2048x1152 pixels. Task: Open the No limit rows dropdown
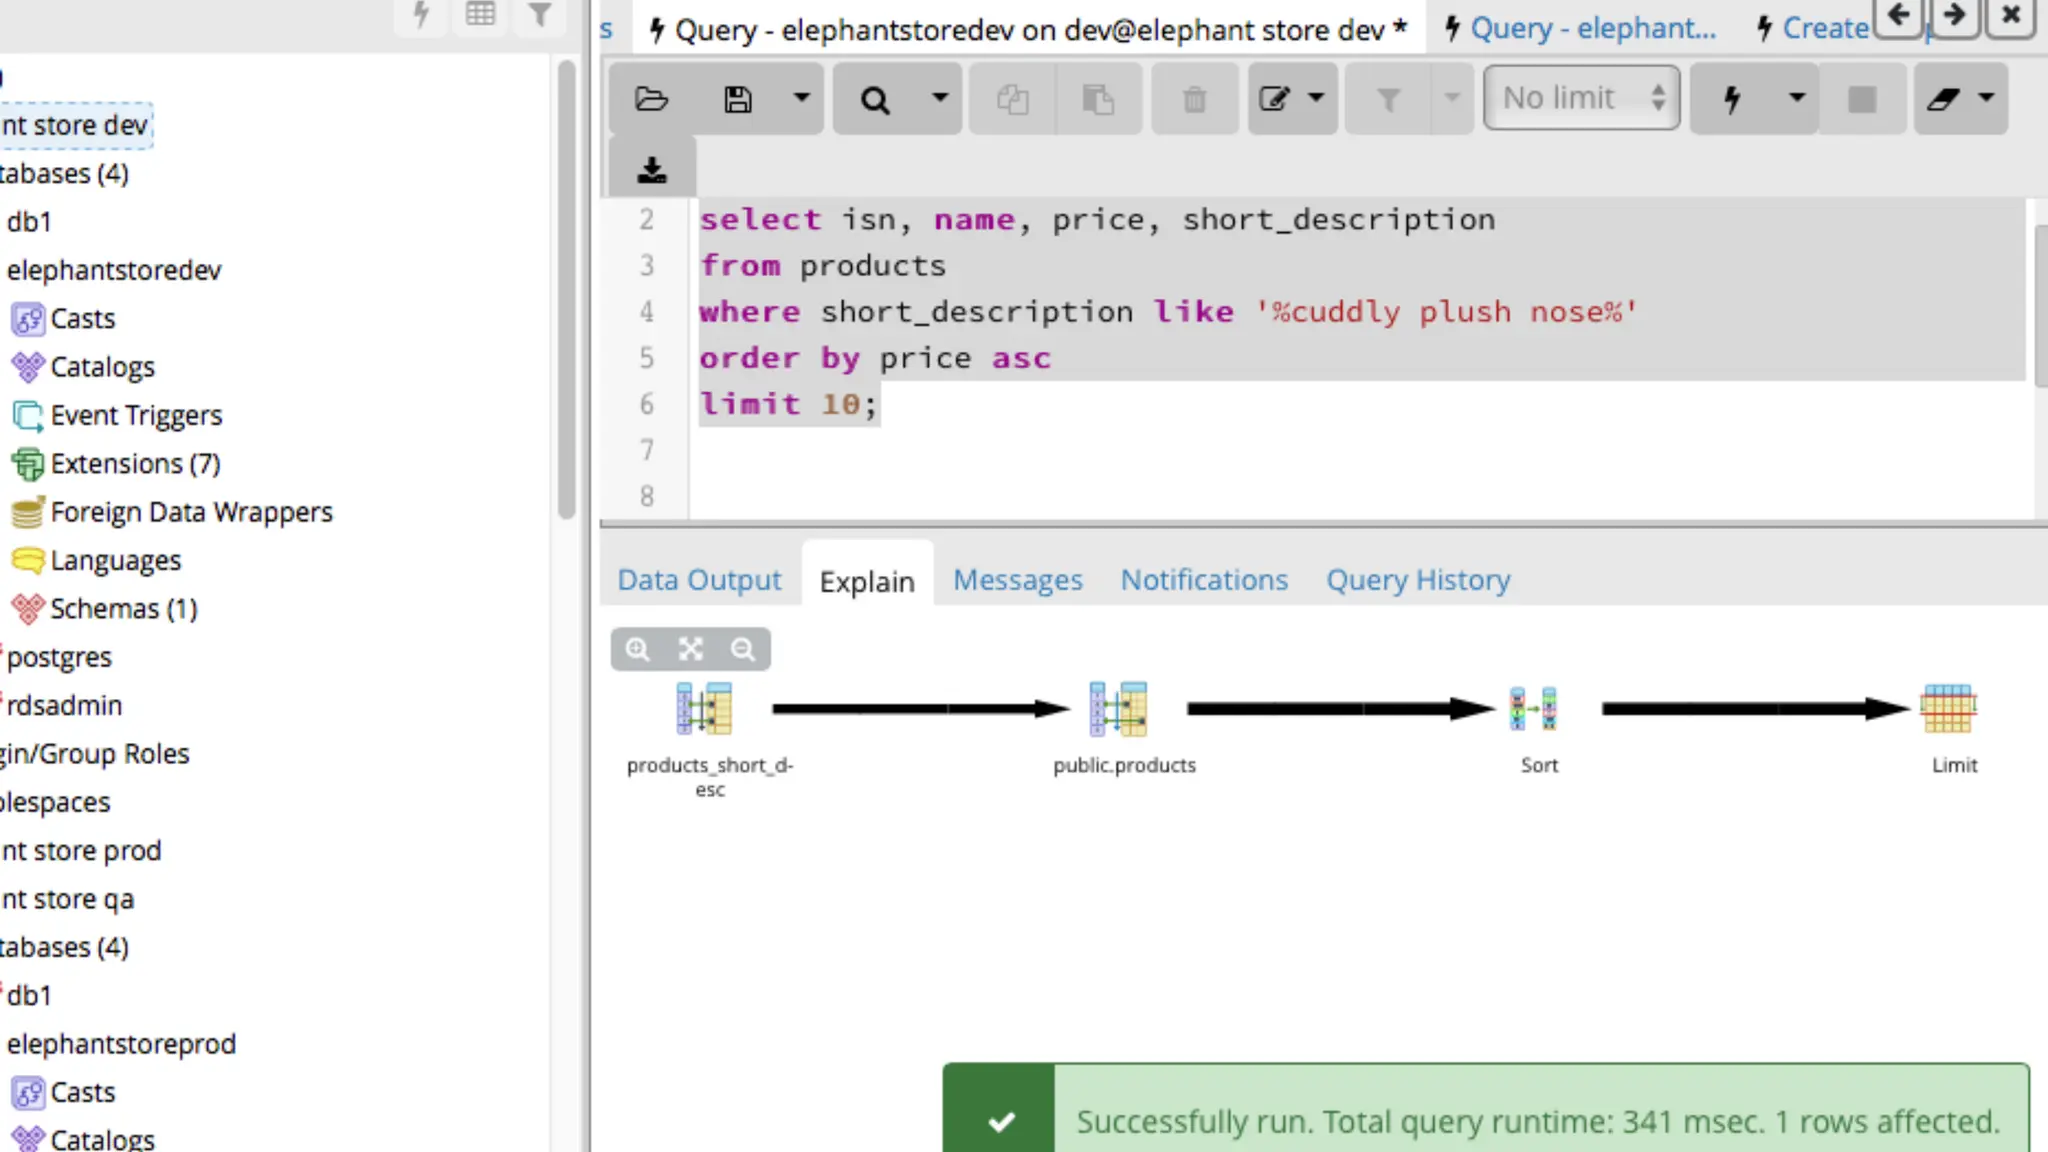point(1581,98)
